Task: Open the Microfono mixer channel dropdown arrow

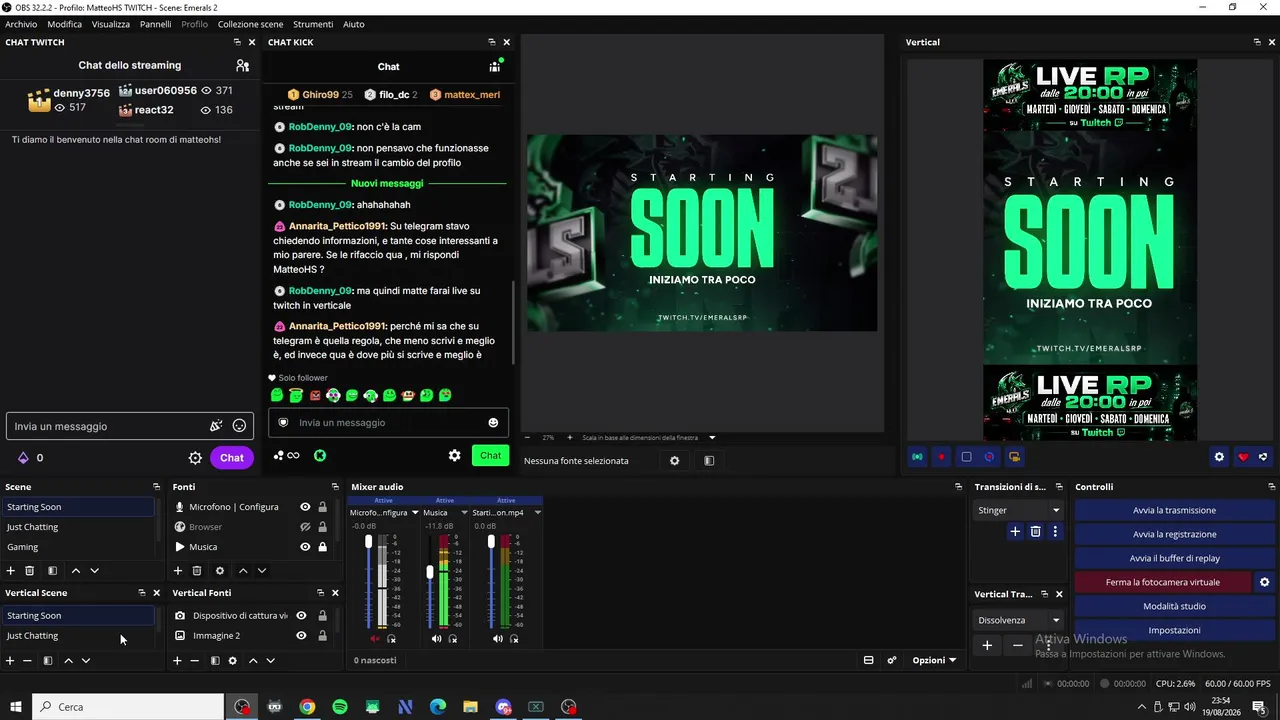Action: tap(415, 513)
